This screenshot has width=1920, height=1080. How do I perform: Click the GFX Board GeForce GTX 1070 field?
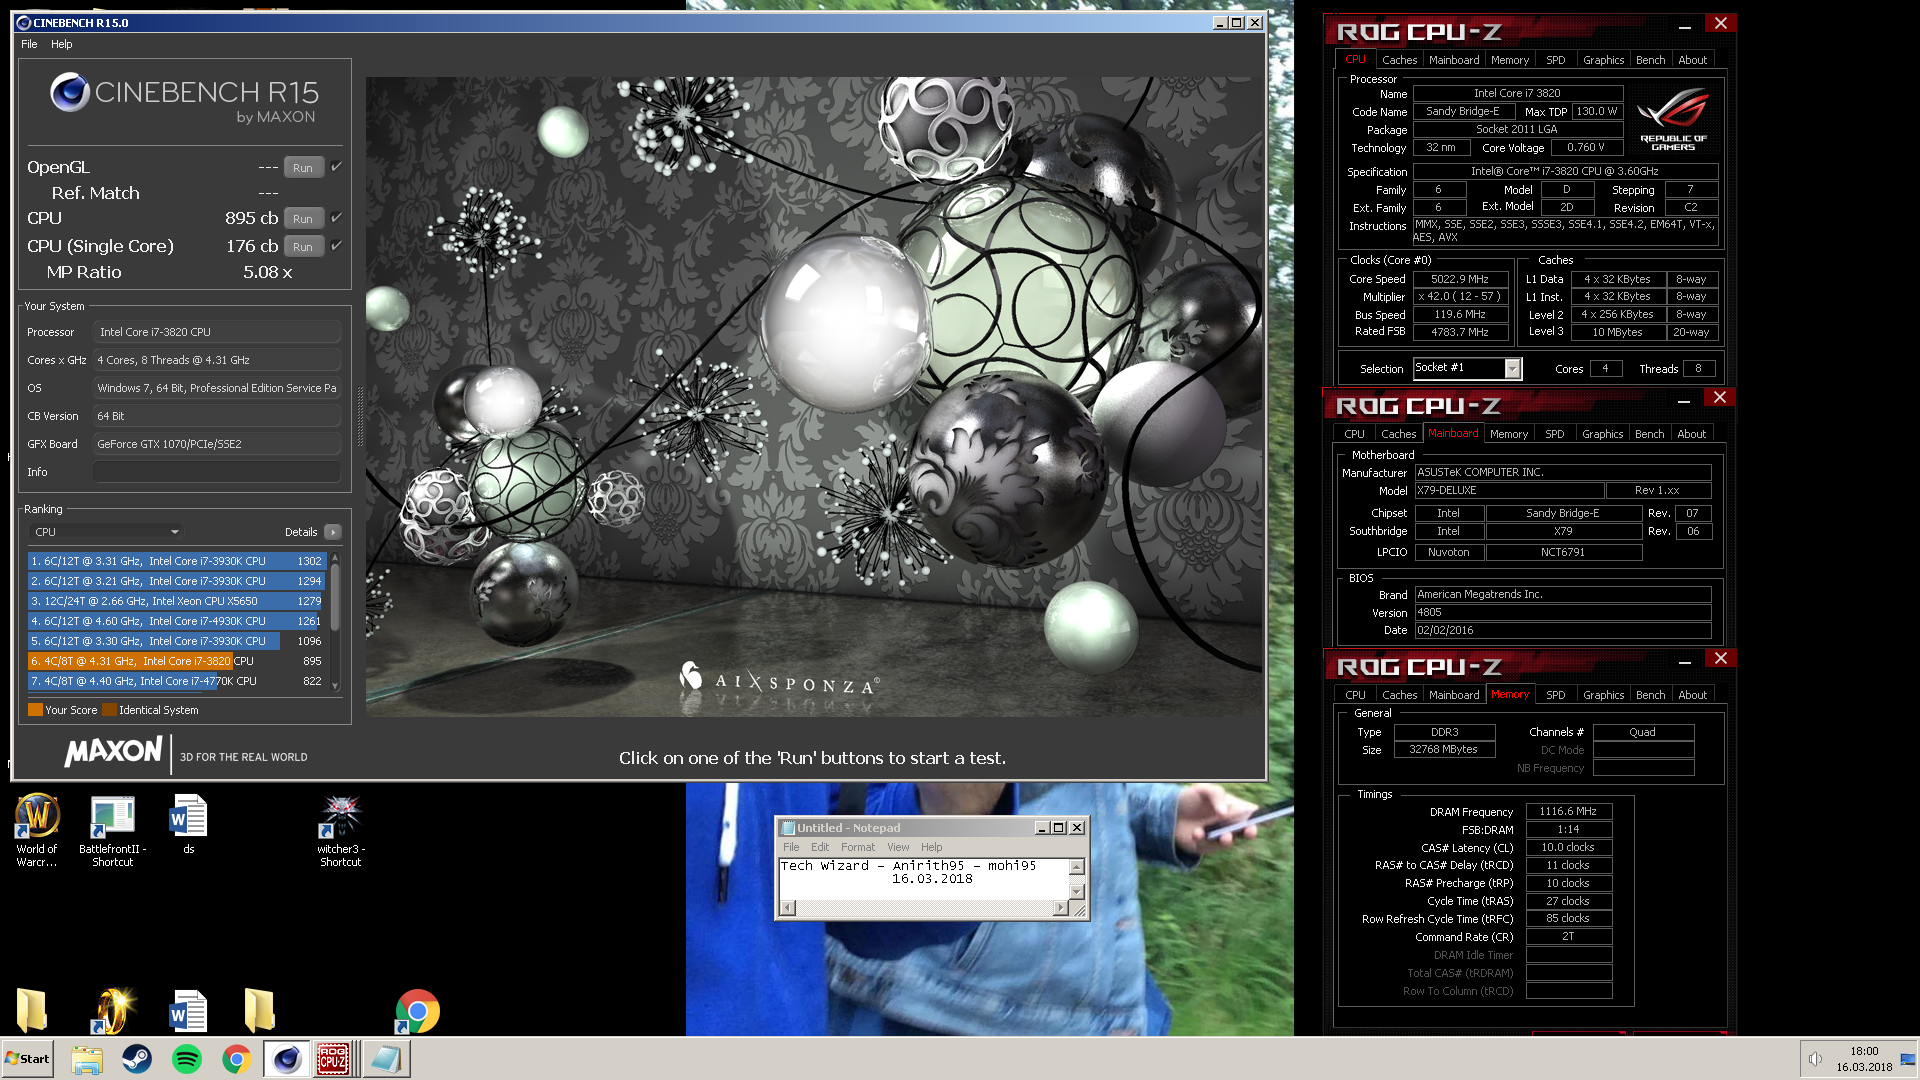tap(217, 444)
